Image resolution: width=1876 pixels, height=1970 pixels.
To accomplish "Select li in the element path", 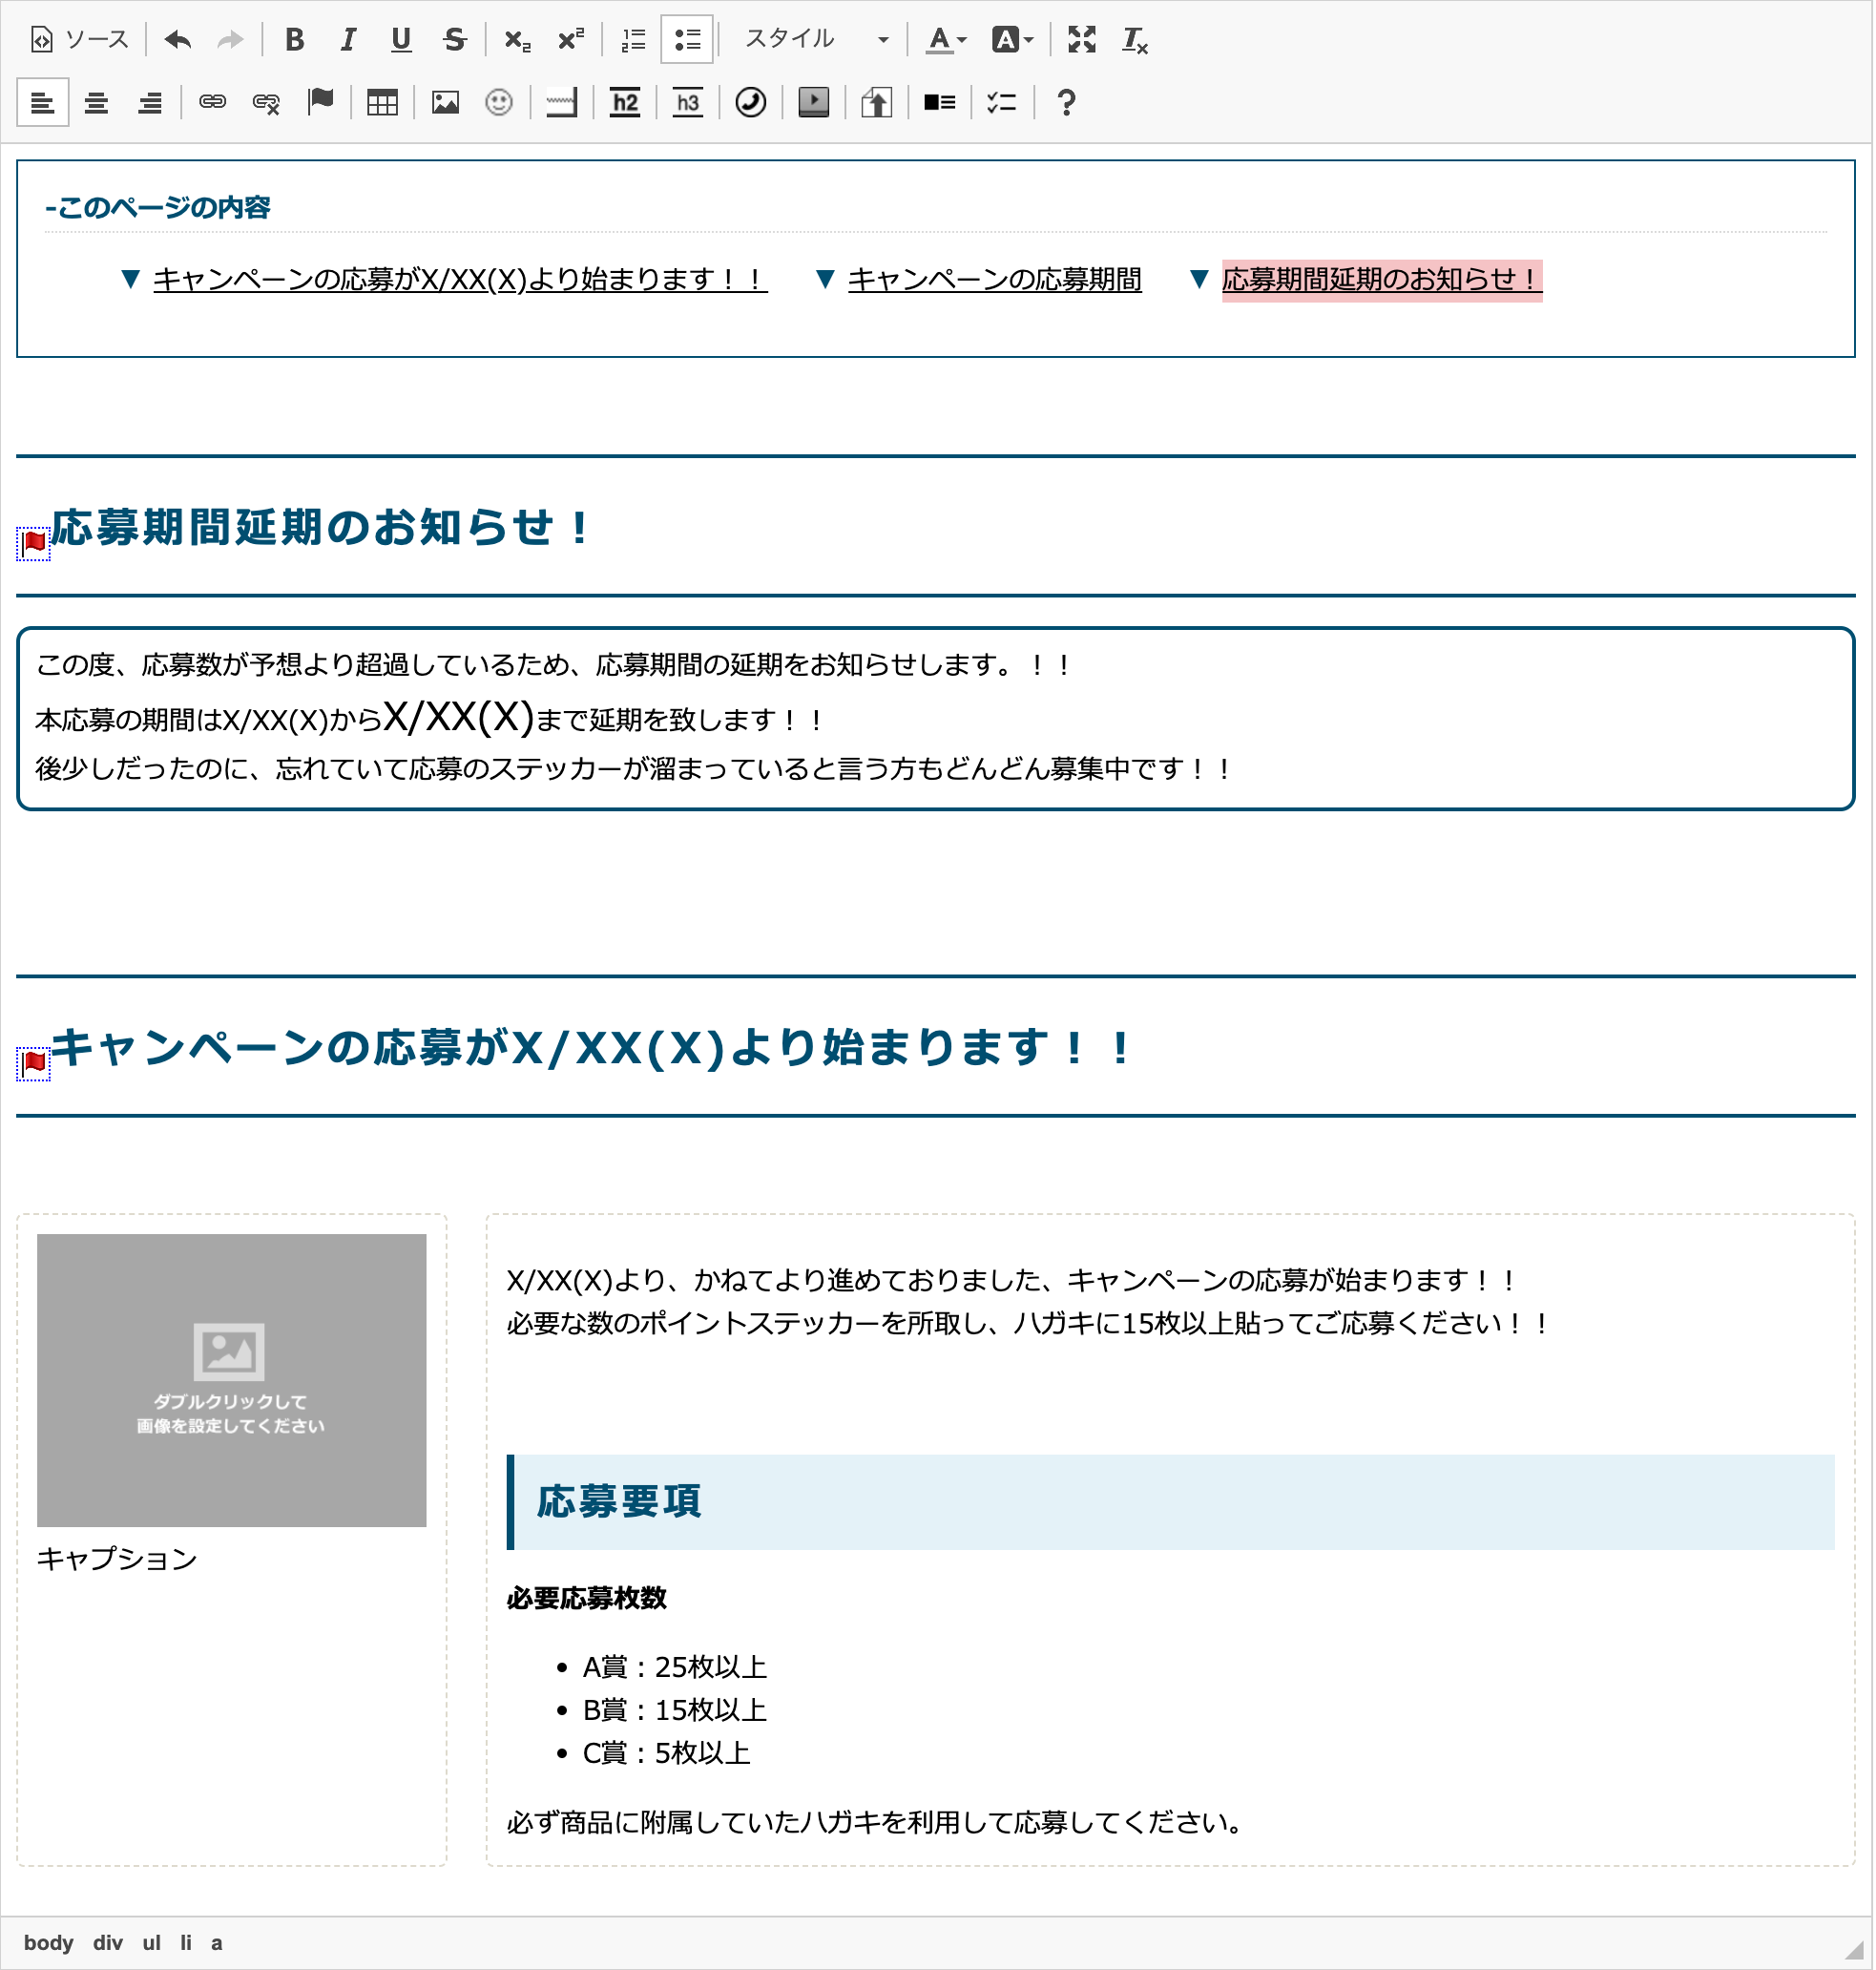I will click(x=186, y=1942).
